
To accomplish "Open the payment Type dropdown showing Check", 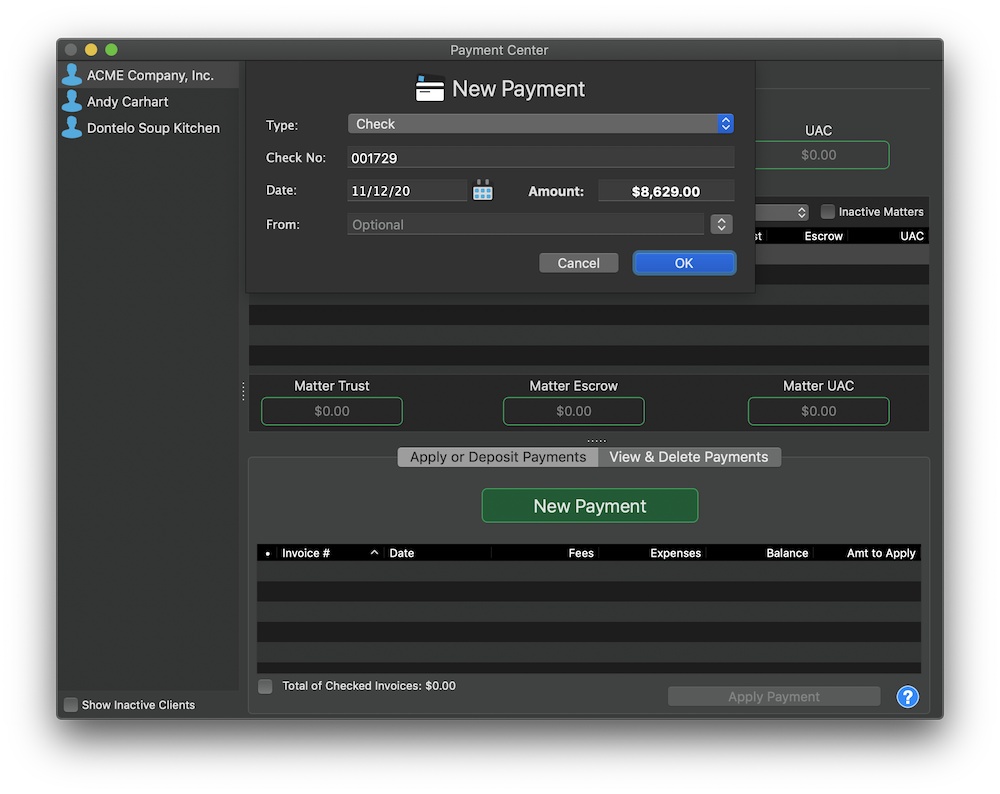I will [x=541, y=124].
